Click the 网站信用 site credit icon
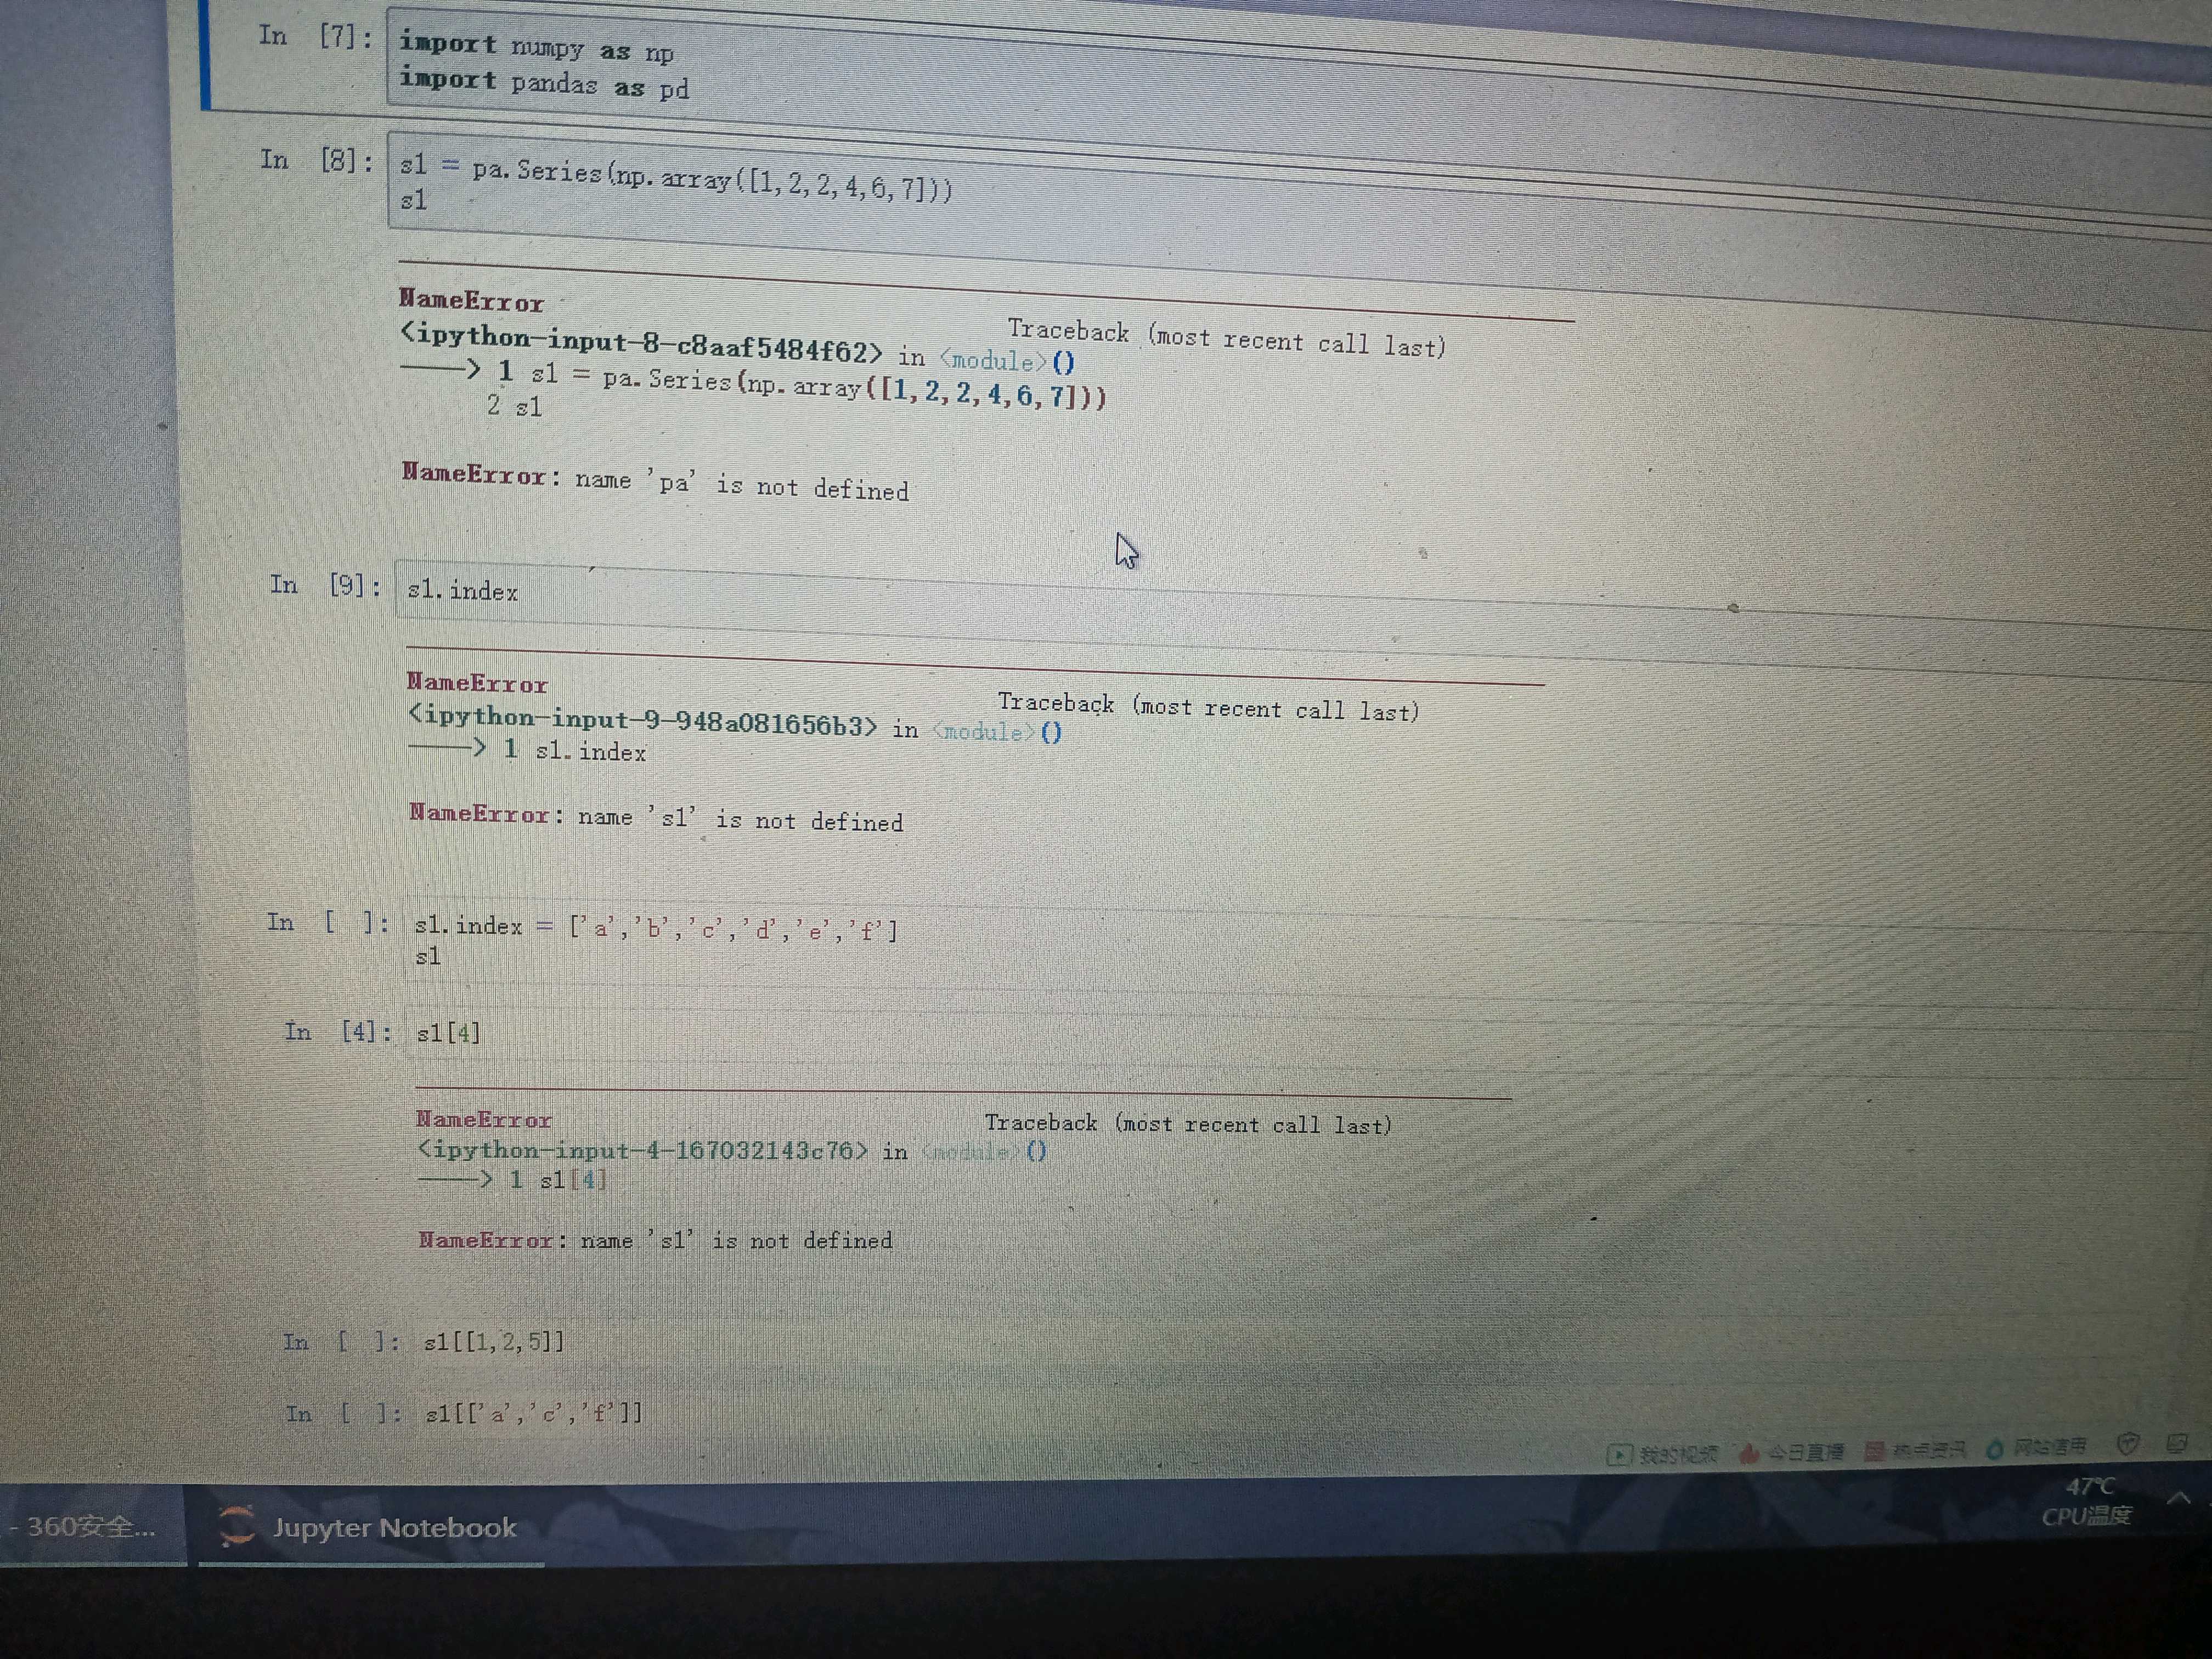The width and height of the screenshot is (2212, 1659). (x=1995, y=1448)
